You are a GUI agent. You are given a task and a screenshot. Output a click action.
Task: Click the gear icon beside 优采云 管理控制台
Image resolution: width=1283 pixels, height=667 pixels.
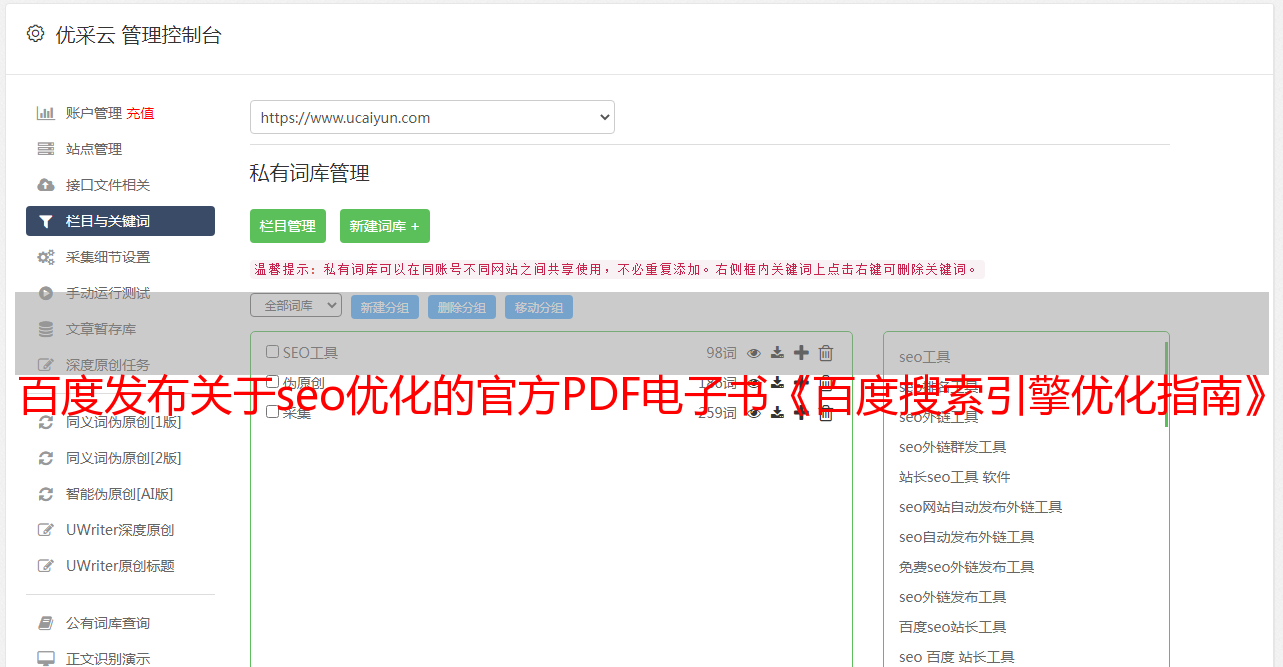[36, 34]
